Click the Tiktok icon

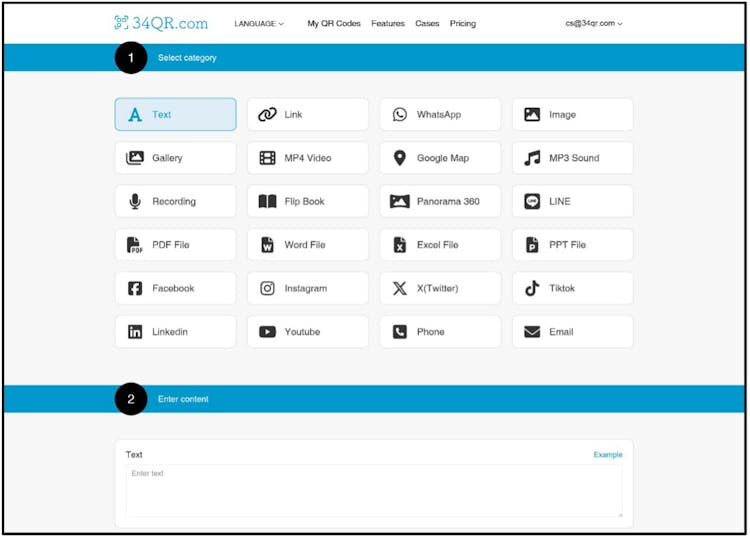click(532, 288)
